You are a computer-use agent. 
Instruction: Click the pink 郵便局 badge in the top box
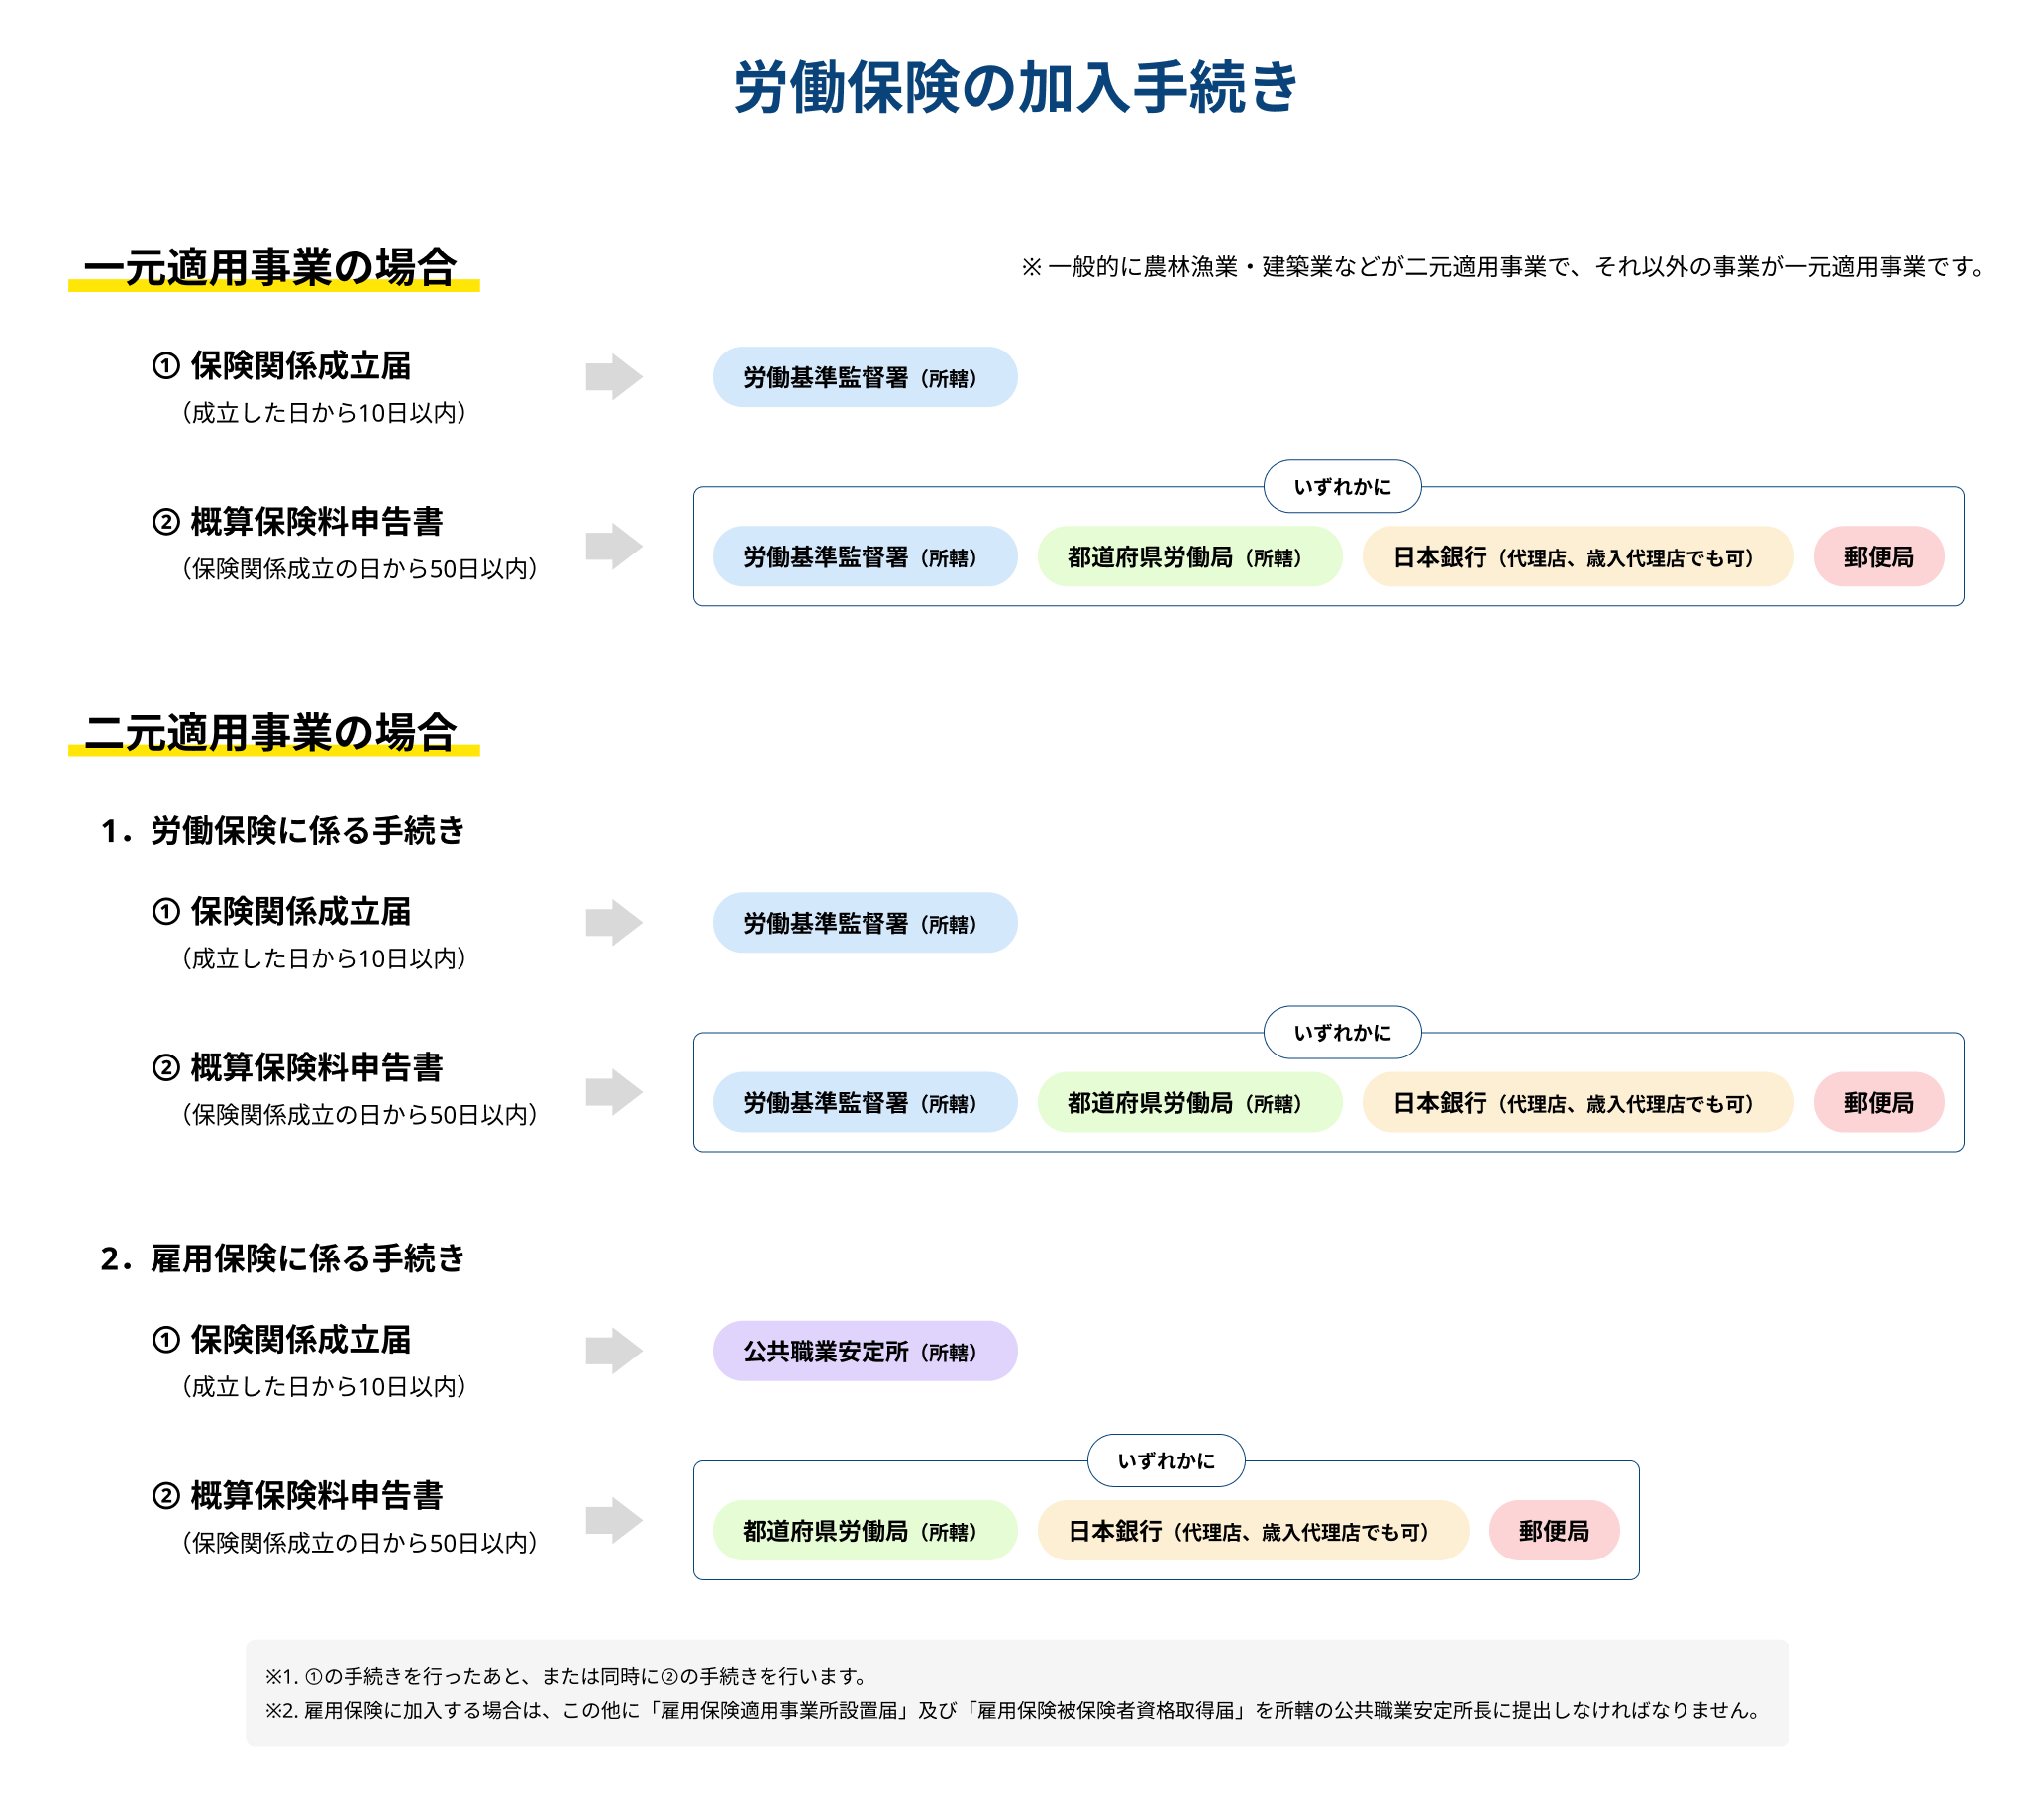1880,558
